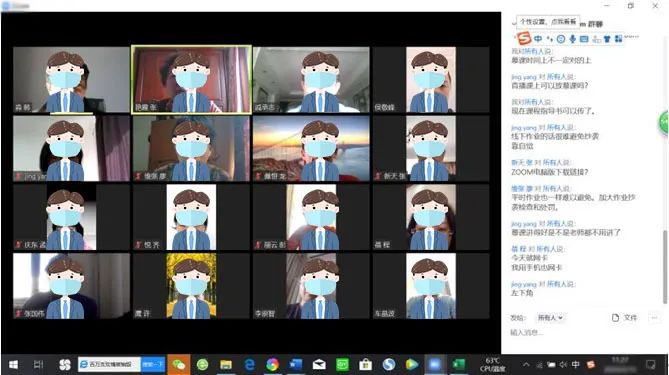Expand hidden system tray icons chevron
Image resolution: width=669 pixels, height=375 pixels.
[x=526, y=365]
